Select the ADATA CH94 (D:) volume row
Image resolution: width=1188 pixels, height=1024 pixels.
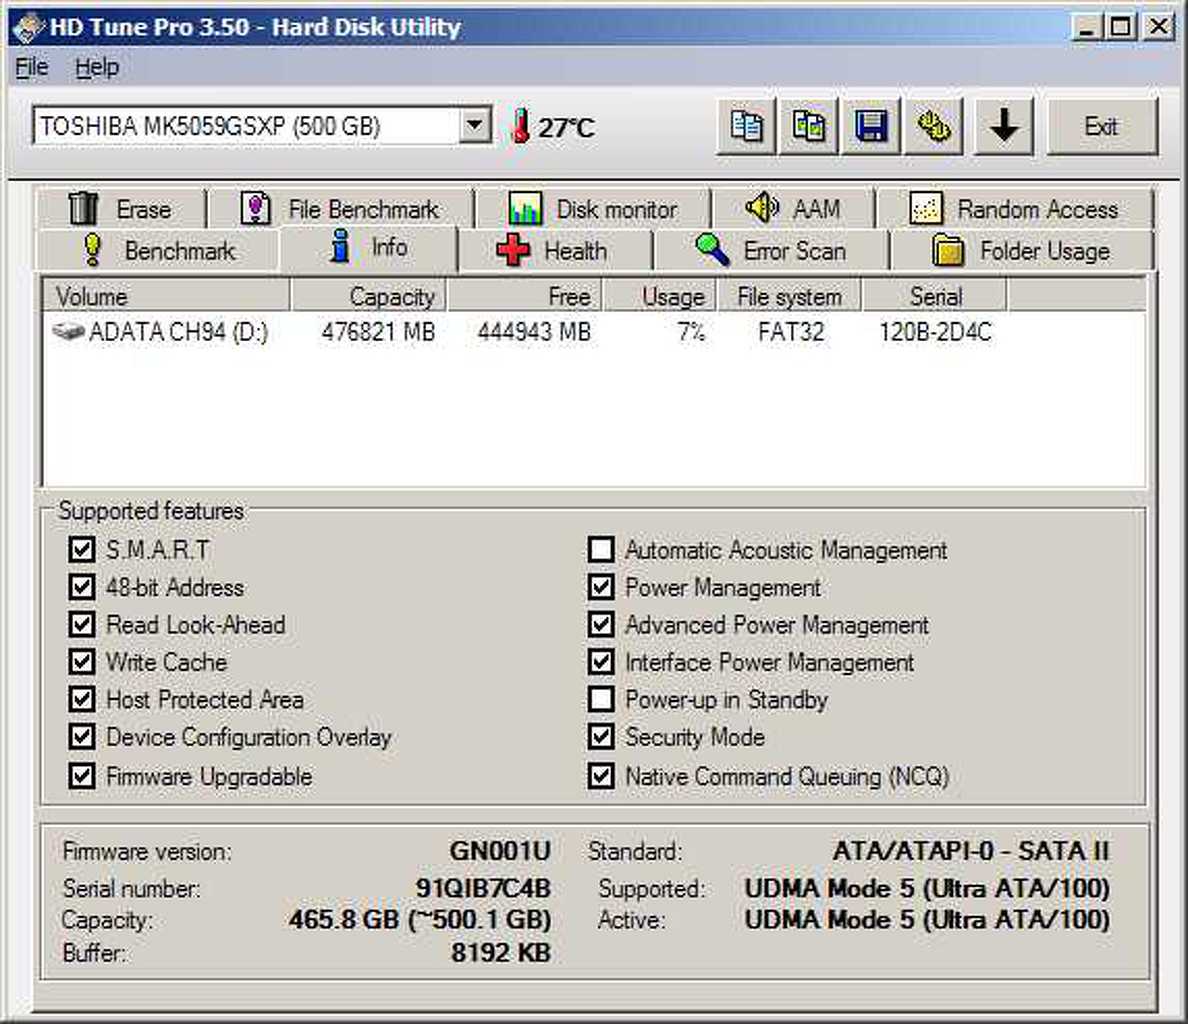click(593, 332)
